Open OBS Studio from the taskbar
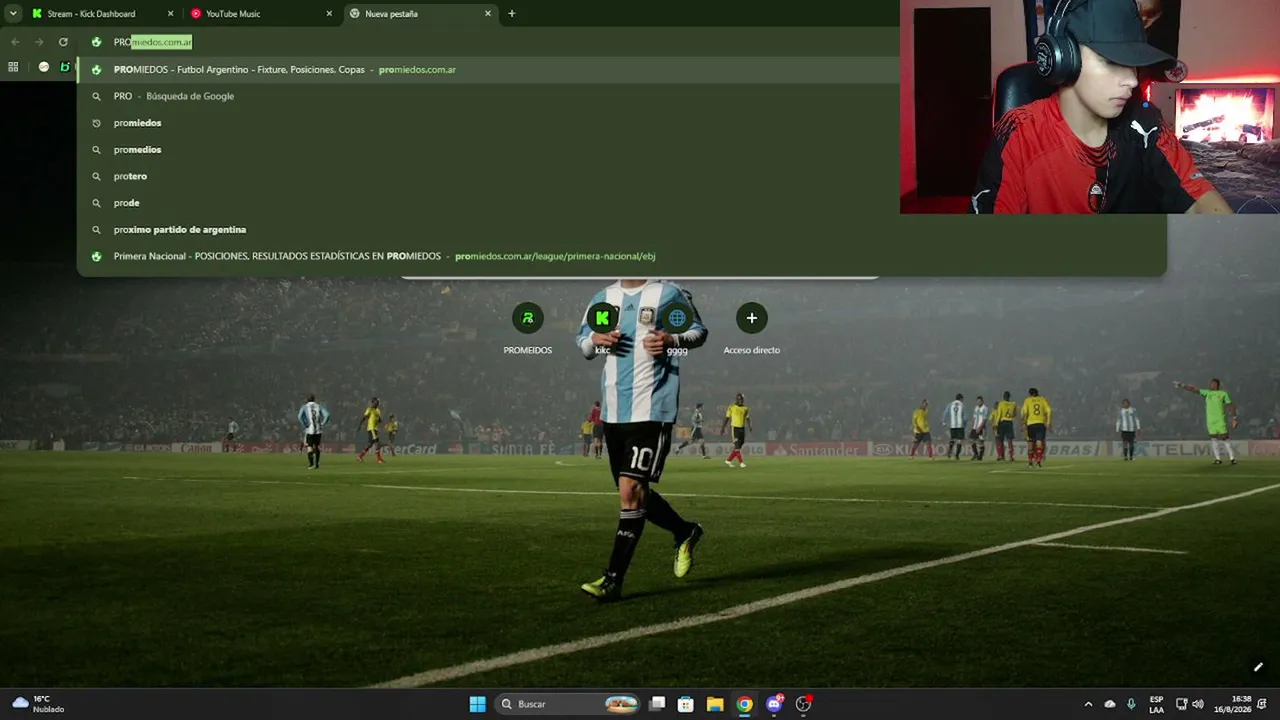The height and width of the screenshot is (720, 1280). [x=803, y=704]
